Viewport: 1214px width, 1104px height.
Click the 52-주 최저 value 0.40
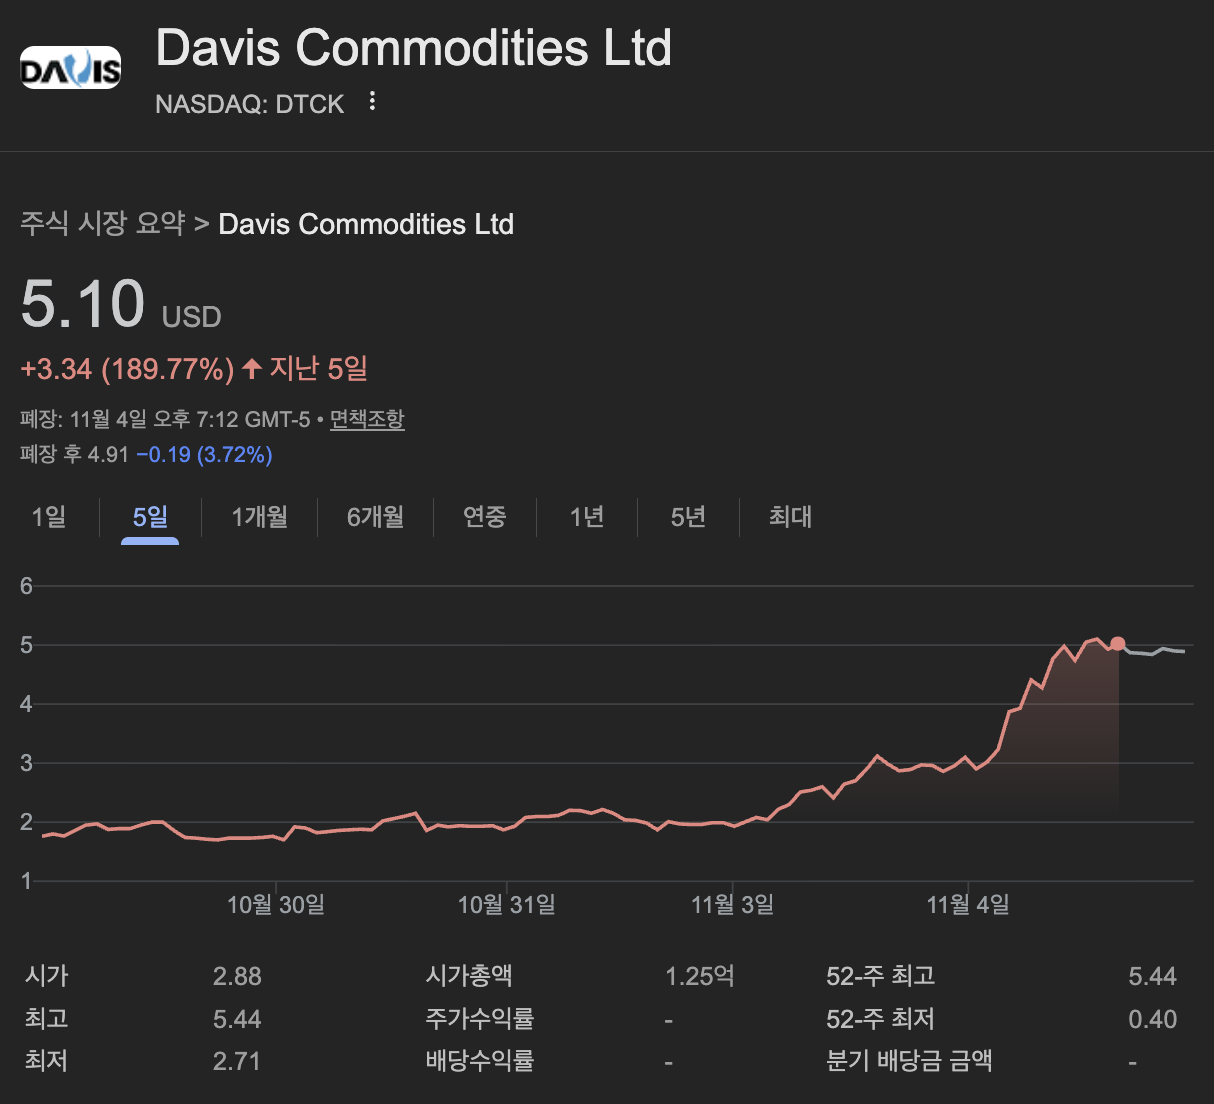pyautogui.click(x=1153, y=1019)
